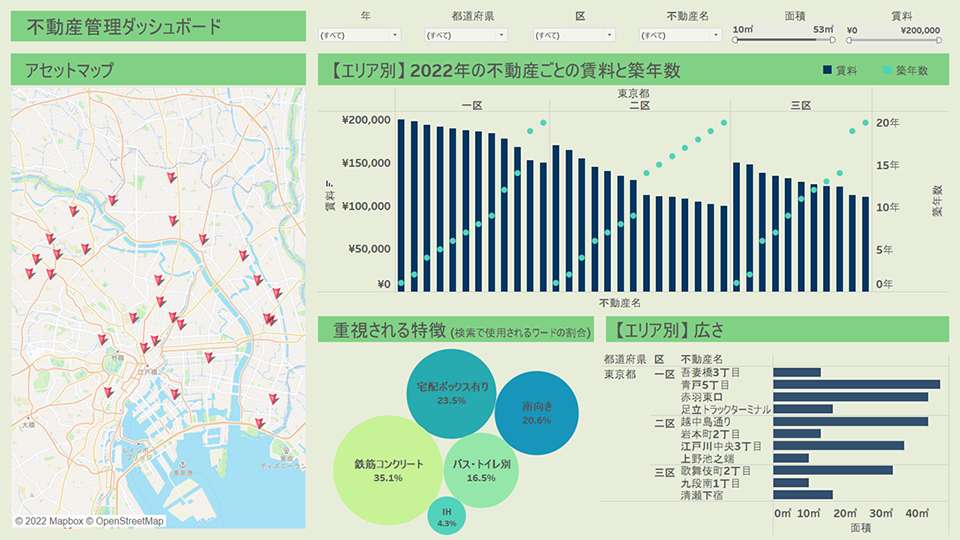Select the 青戸5丁目 bar in the 広さ chart

tap(856, 384)
